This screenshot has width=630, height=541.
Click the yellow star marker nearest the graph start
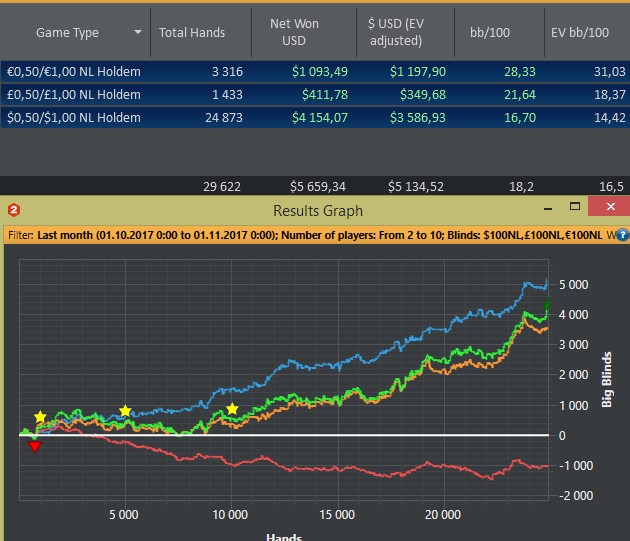[40, 417]
